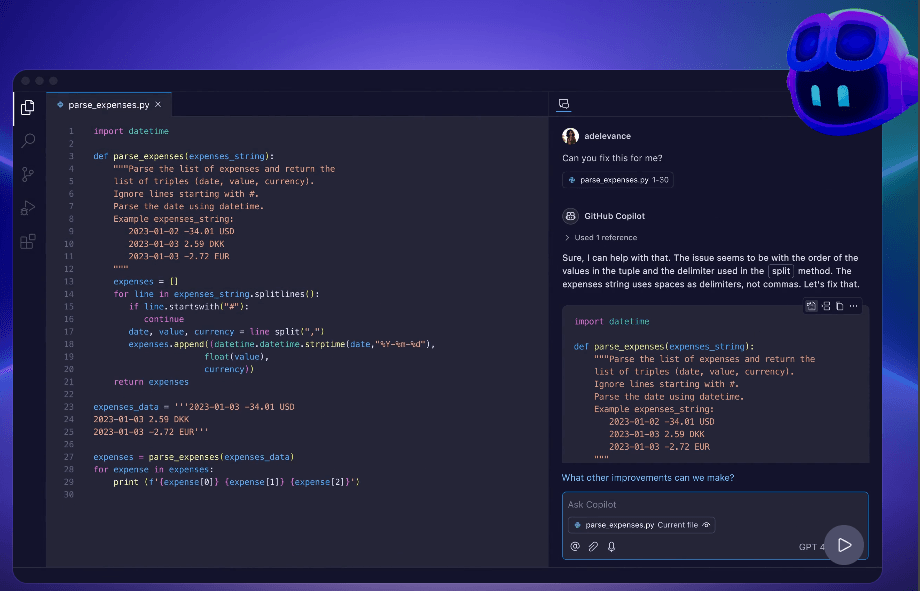Open the Explorer view in activity bar
This screenshot has height=591, width=920.
click(28, 107)
